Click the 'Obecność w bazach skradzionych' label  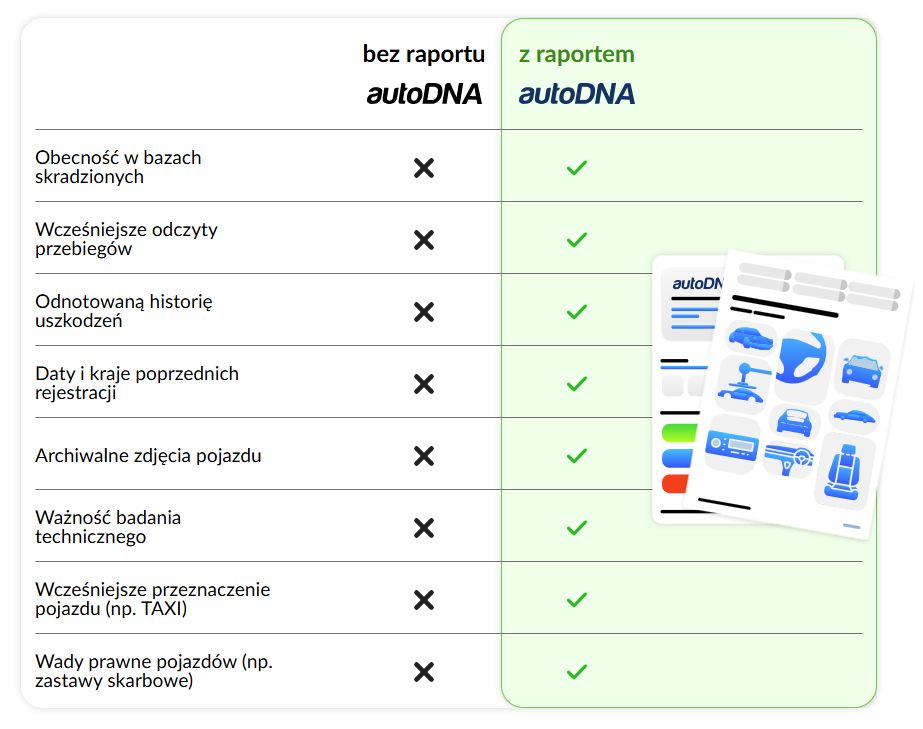118,167
